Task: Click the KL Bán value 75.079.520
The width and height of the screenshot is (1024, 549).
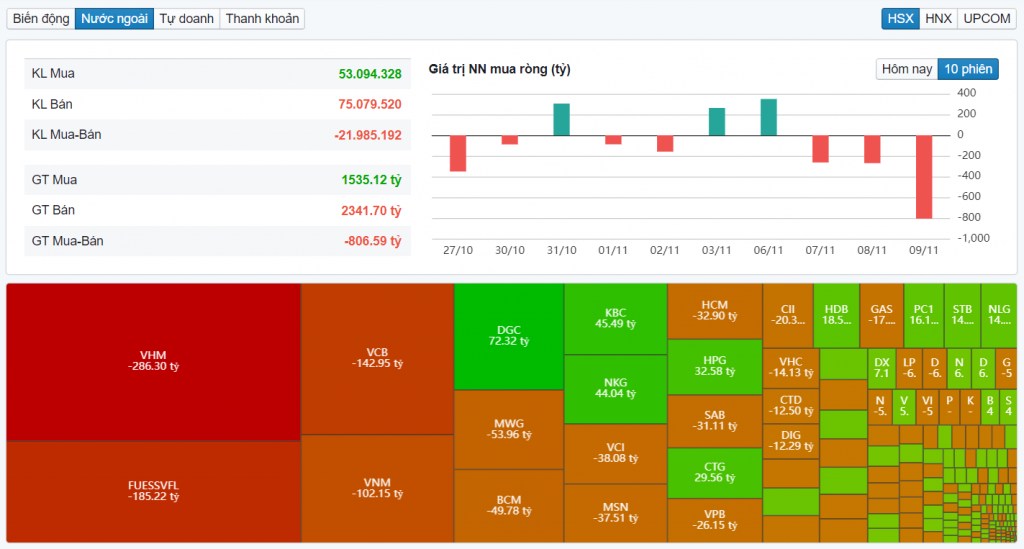Action: [x=370, y=104]
